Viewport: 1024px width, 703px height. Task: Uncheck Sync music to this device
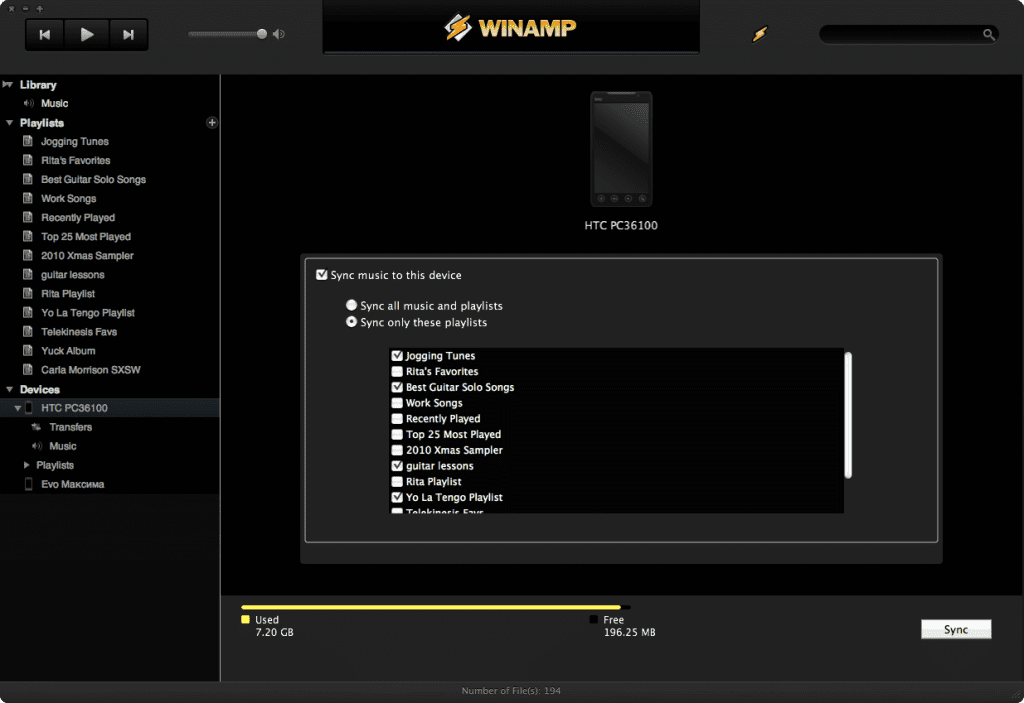pyautogui.click(x=323, y=274)
